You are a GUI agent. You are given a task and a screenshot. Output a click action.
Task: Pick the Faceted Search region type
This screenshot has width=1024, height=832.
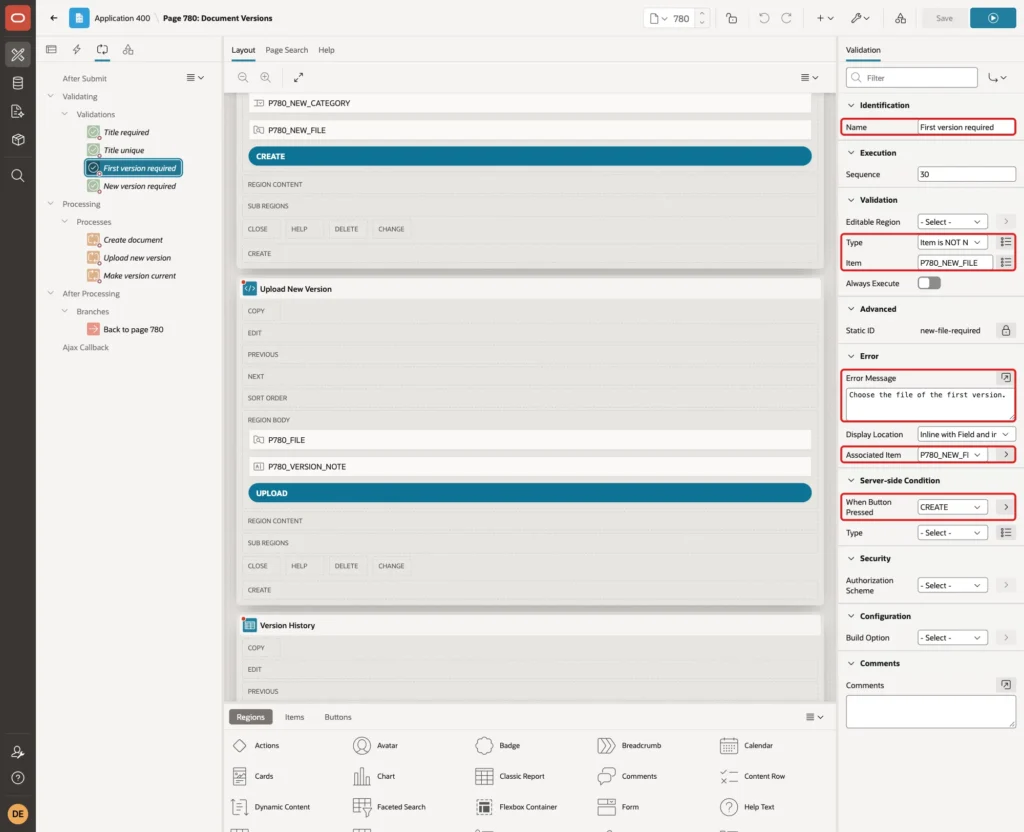(x=389, y=807)
